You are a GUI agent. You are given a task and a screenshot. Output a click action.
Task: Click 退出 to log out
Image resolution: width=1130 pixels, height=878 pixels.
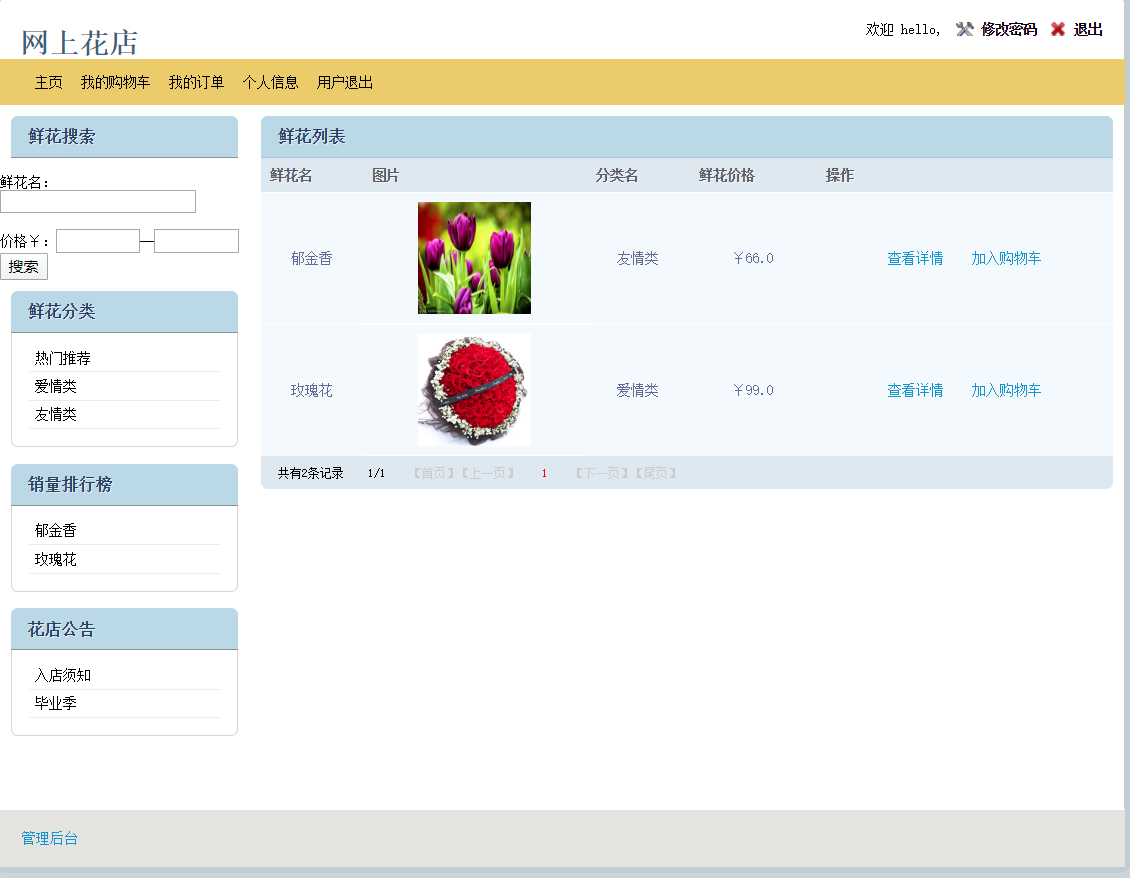click(1089, 30)
